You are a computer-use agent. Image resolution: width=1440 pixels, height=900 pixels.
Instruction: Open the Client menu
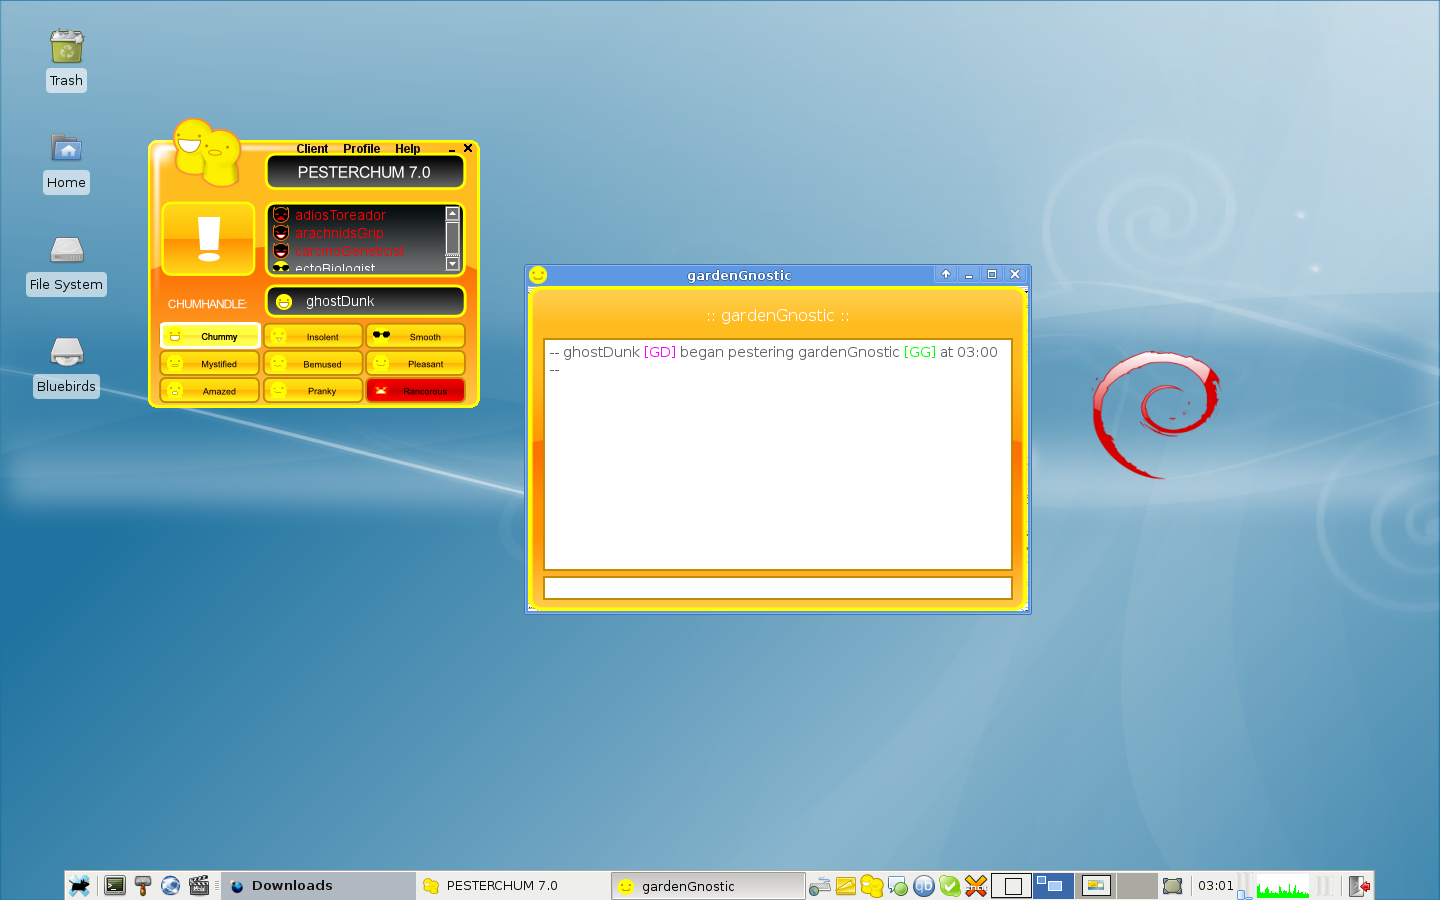(312, 149)
